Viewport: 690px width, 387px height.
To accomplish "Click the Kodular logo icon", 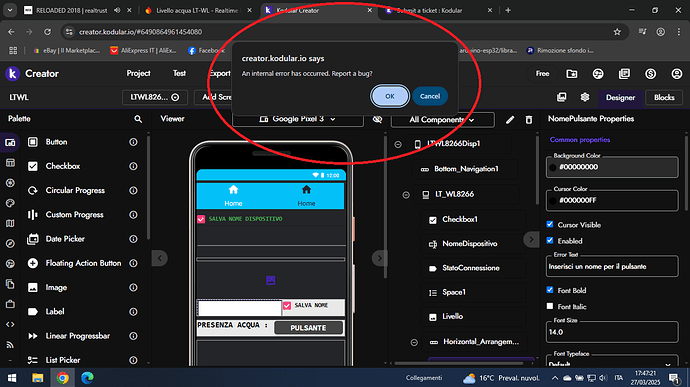I will (x=13, y=74).
